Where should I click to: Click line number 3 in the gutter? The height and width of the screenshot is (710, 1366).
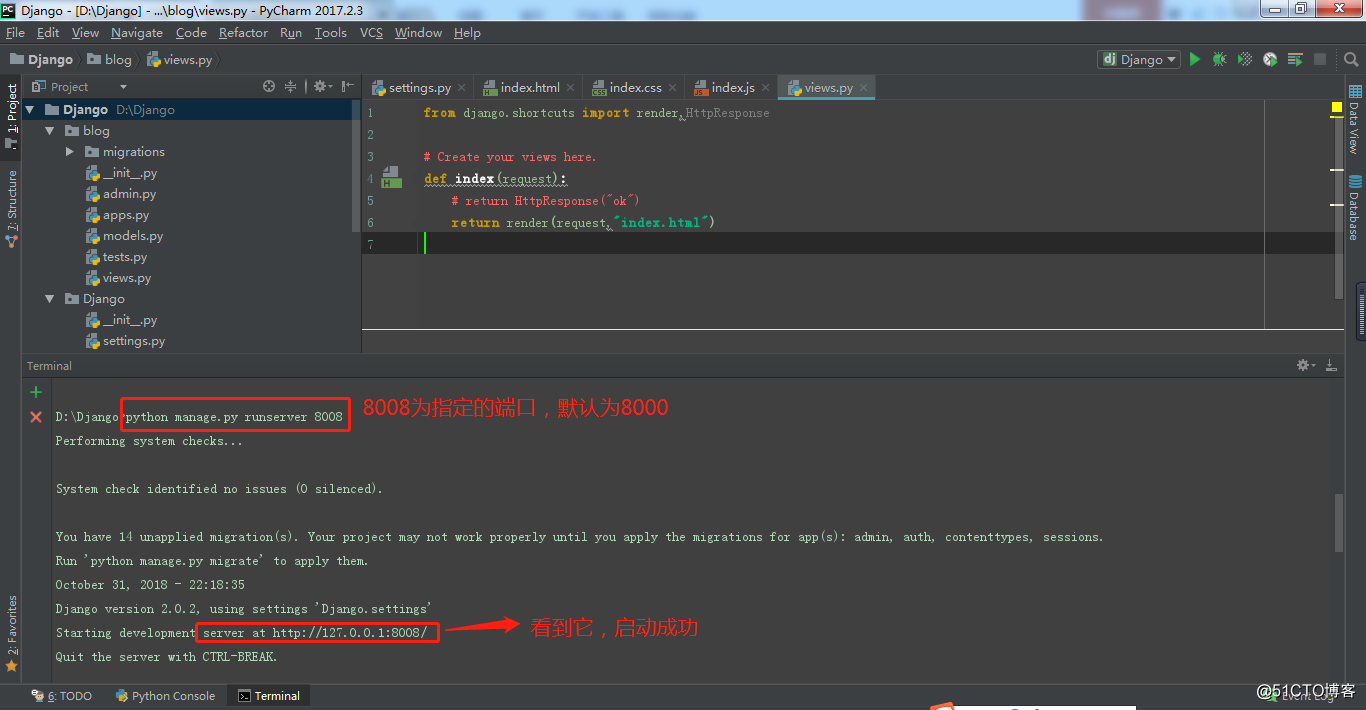point(370,156)
